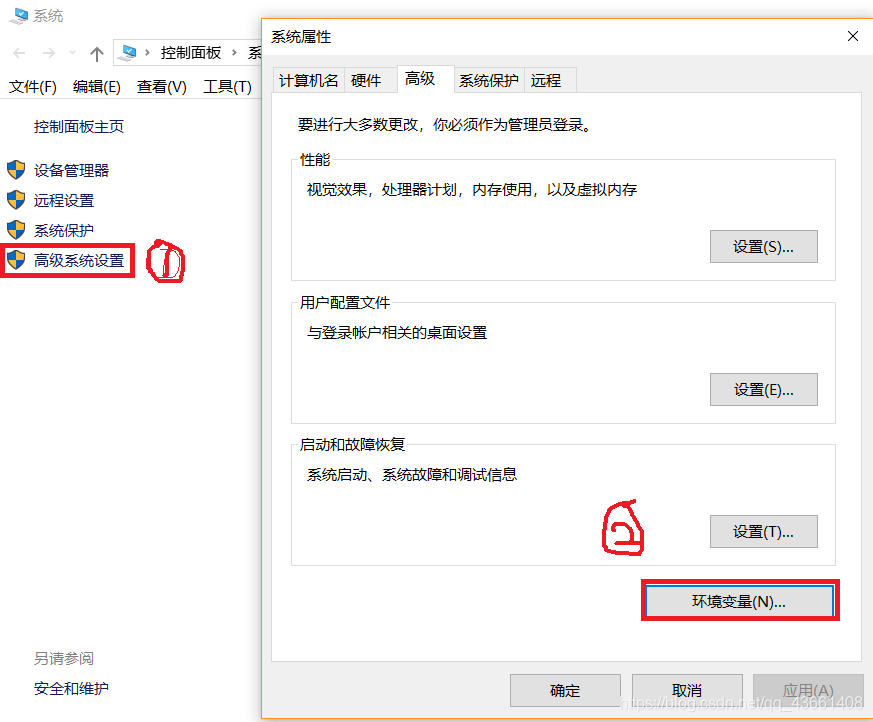873x722 pixels.
Task: Click the shield icon beside 设备管理器
Action: pyautogui.click(x=16, y=170)
